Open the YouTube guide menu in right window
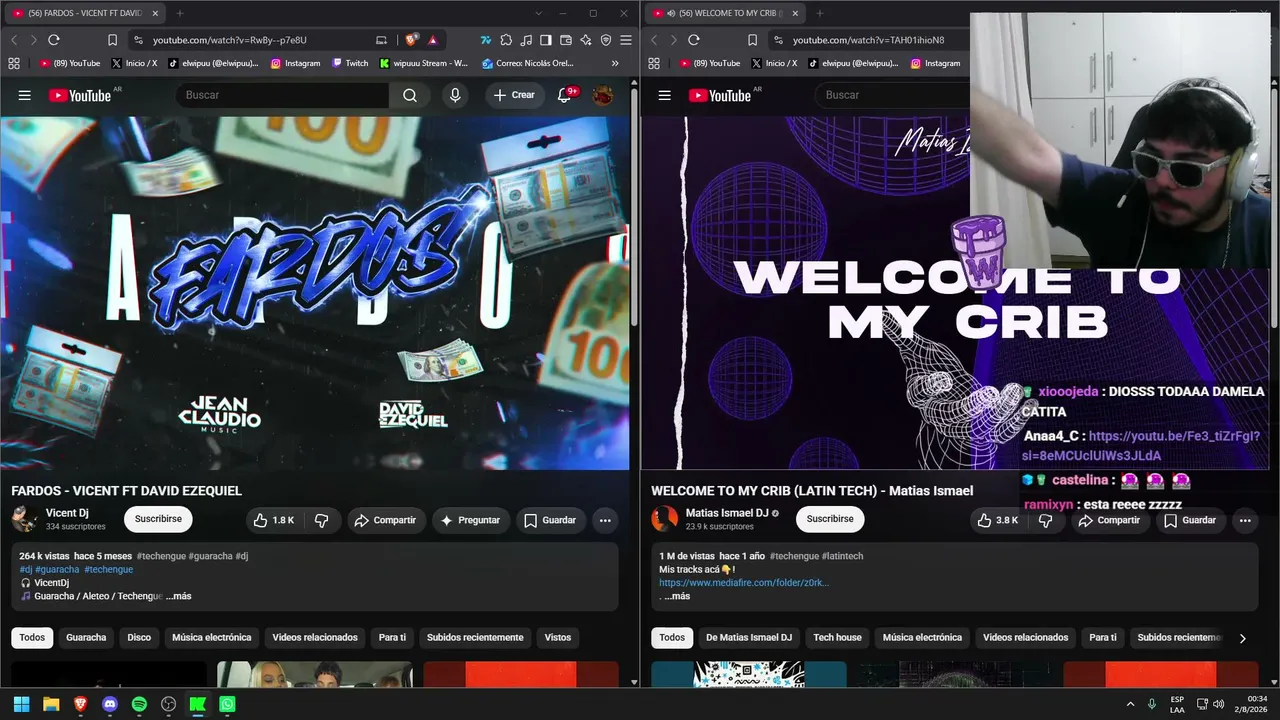The height and width of the screenshot is (720, 1280). tap(665, 95)
